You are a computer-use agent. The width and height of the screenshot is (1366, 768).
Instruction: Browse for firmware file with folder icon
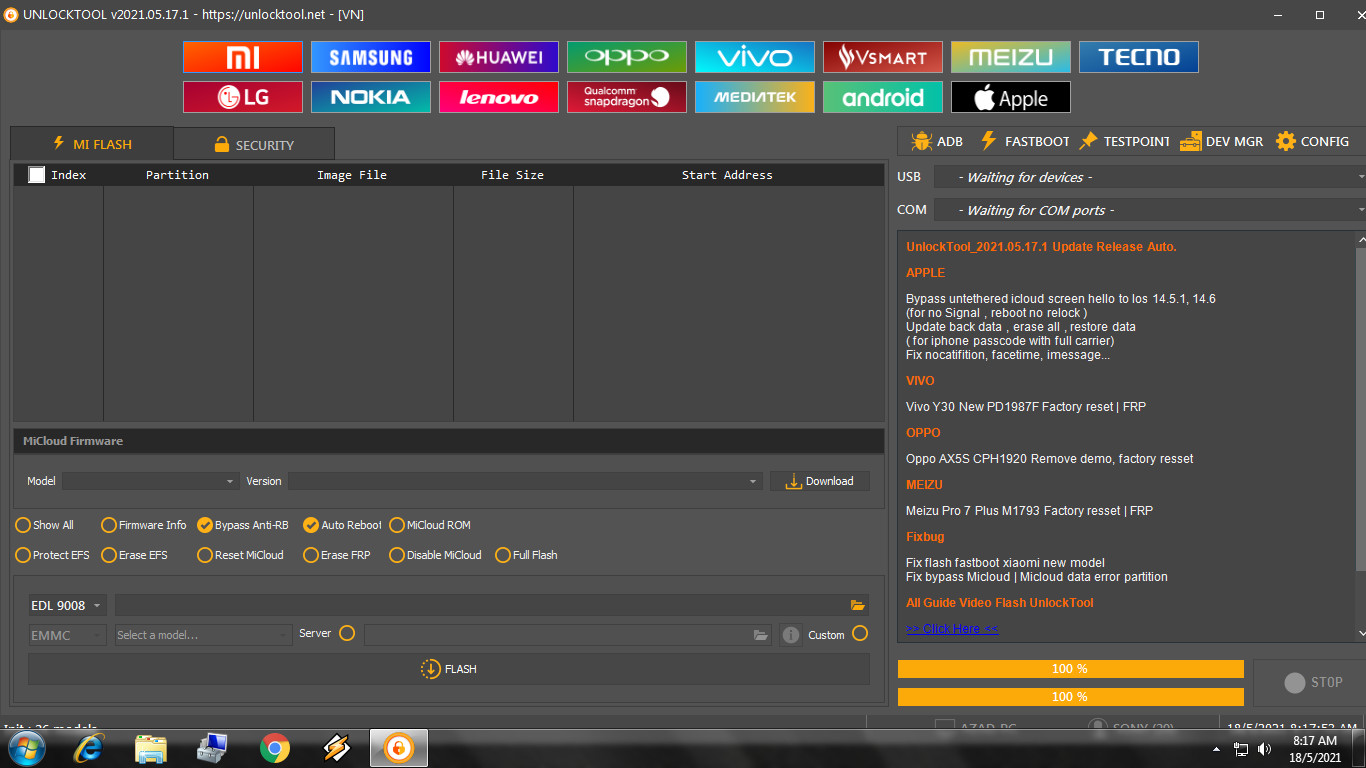[857, 605]
